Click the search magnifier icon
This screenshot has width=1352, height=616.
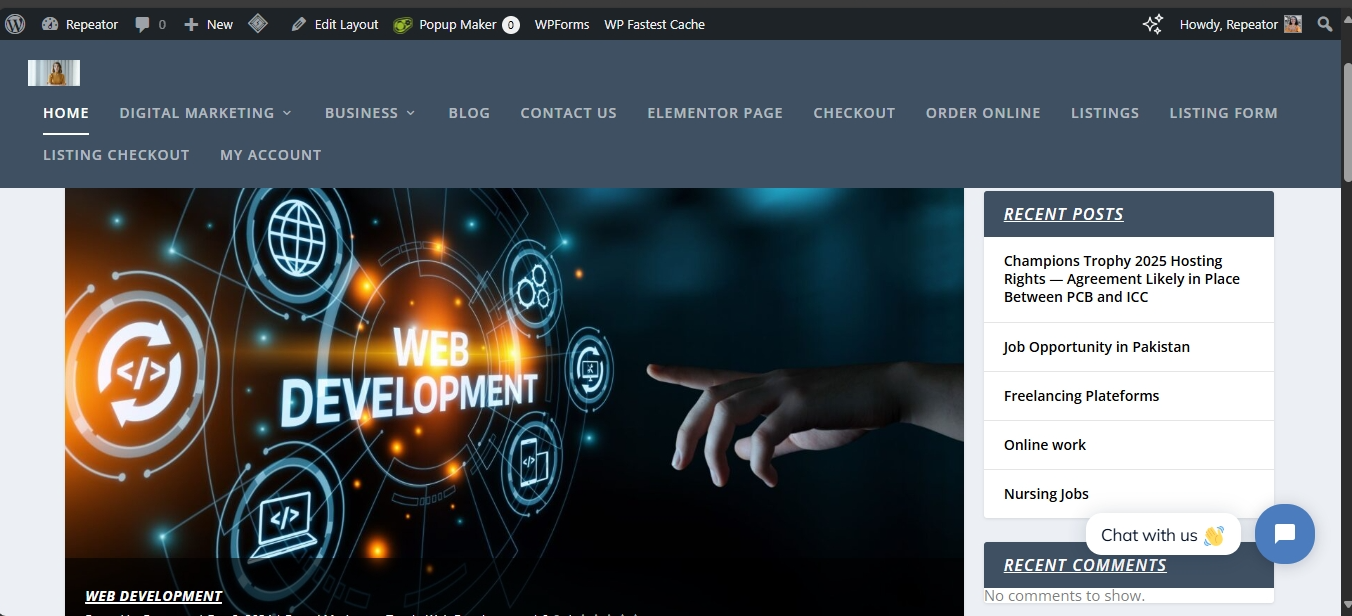point(1325,24)
